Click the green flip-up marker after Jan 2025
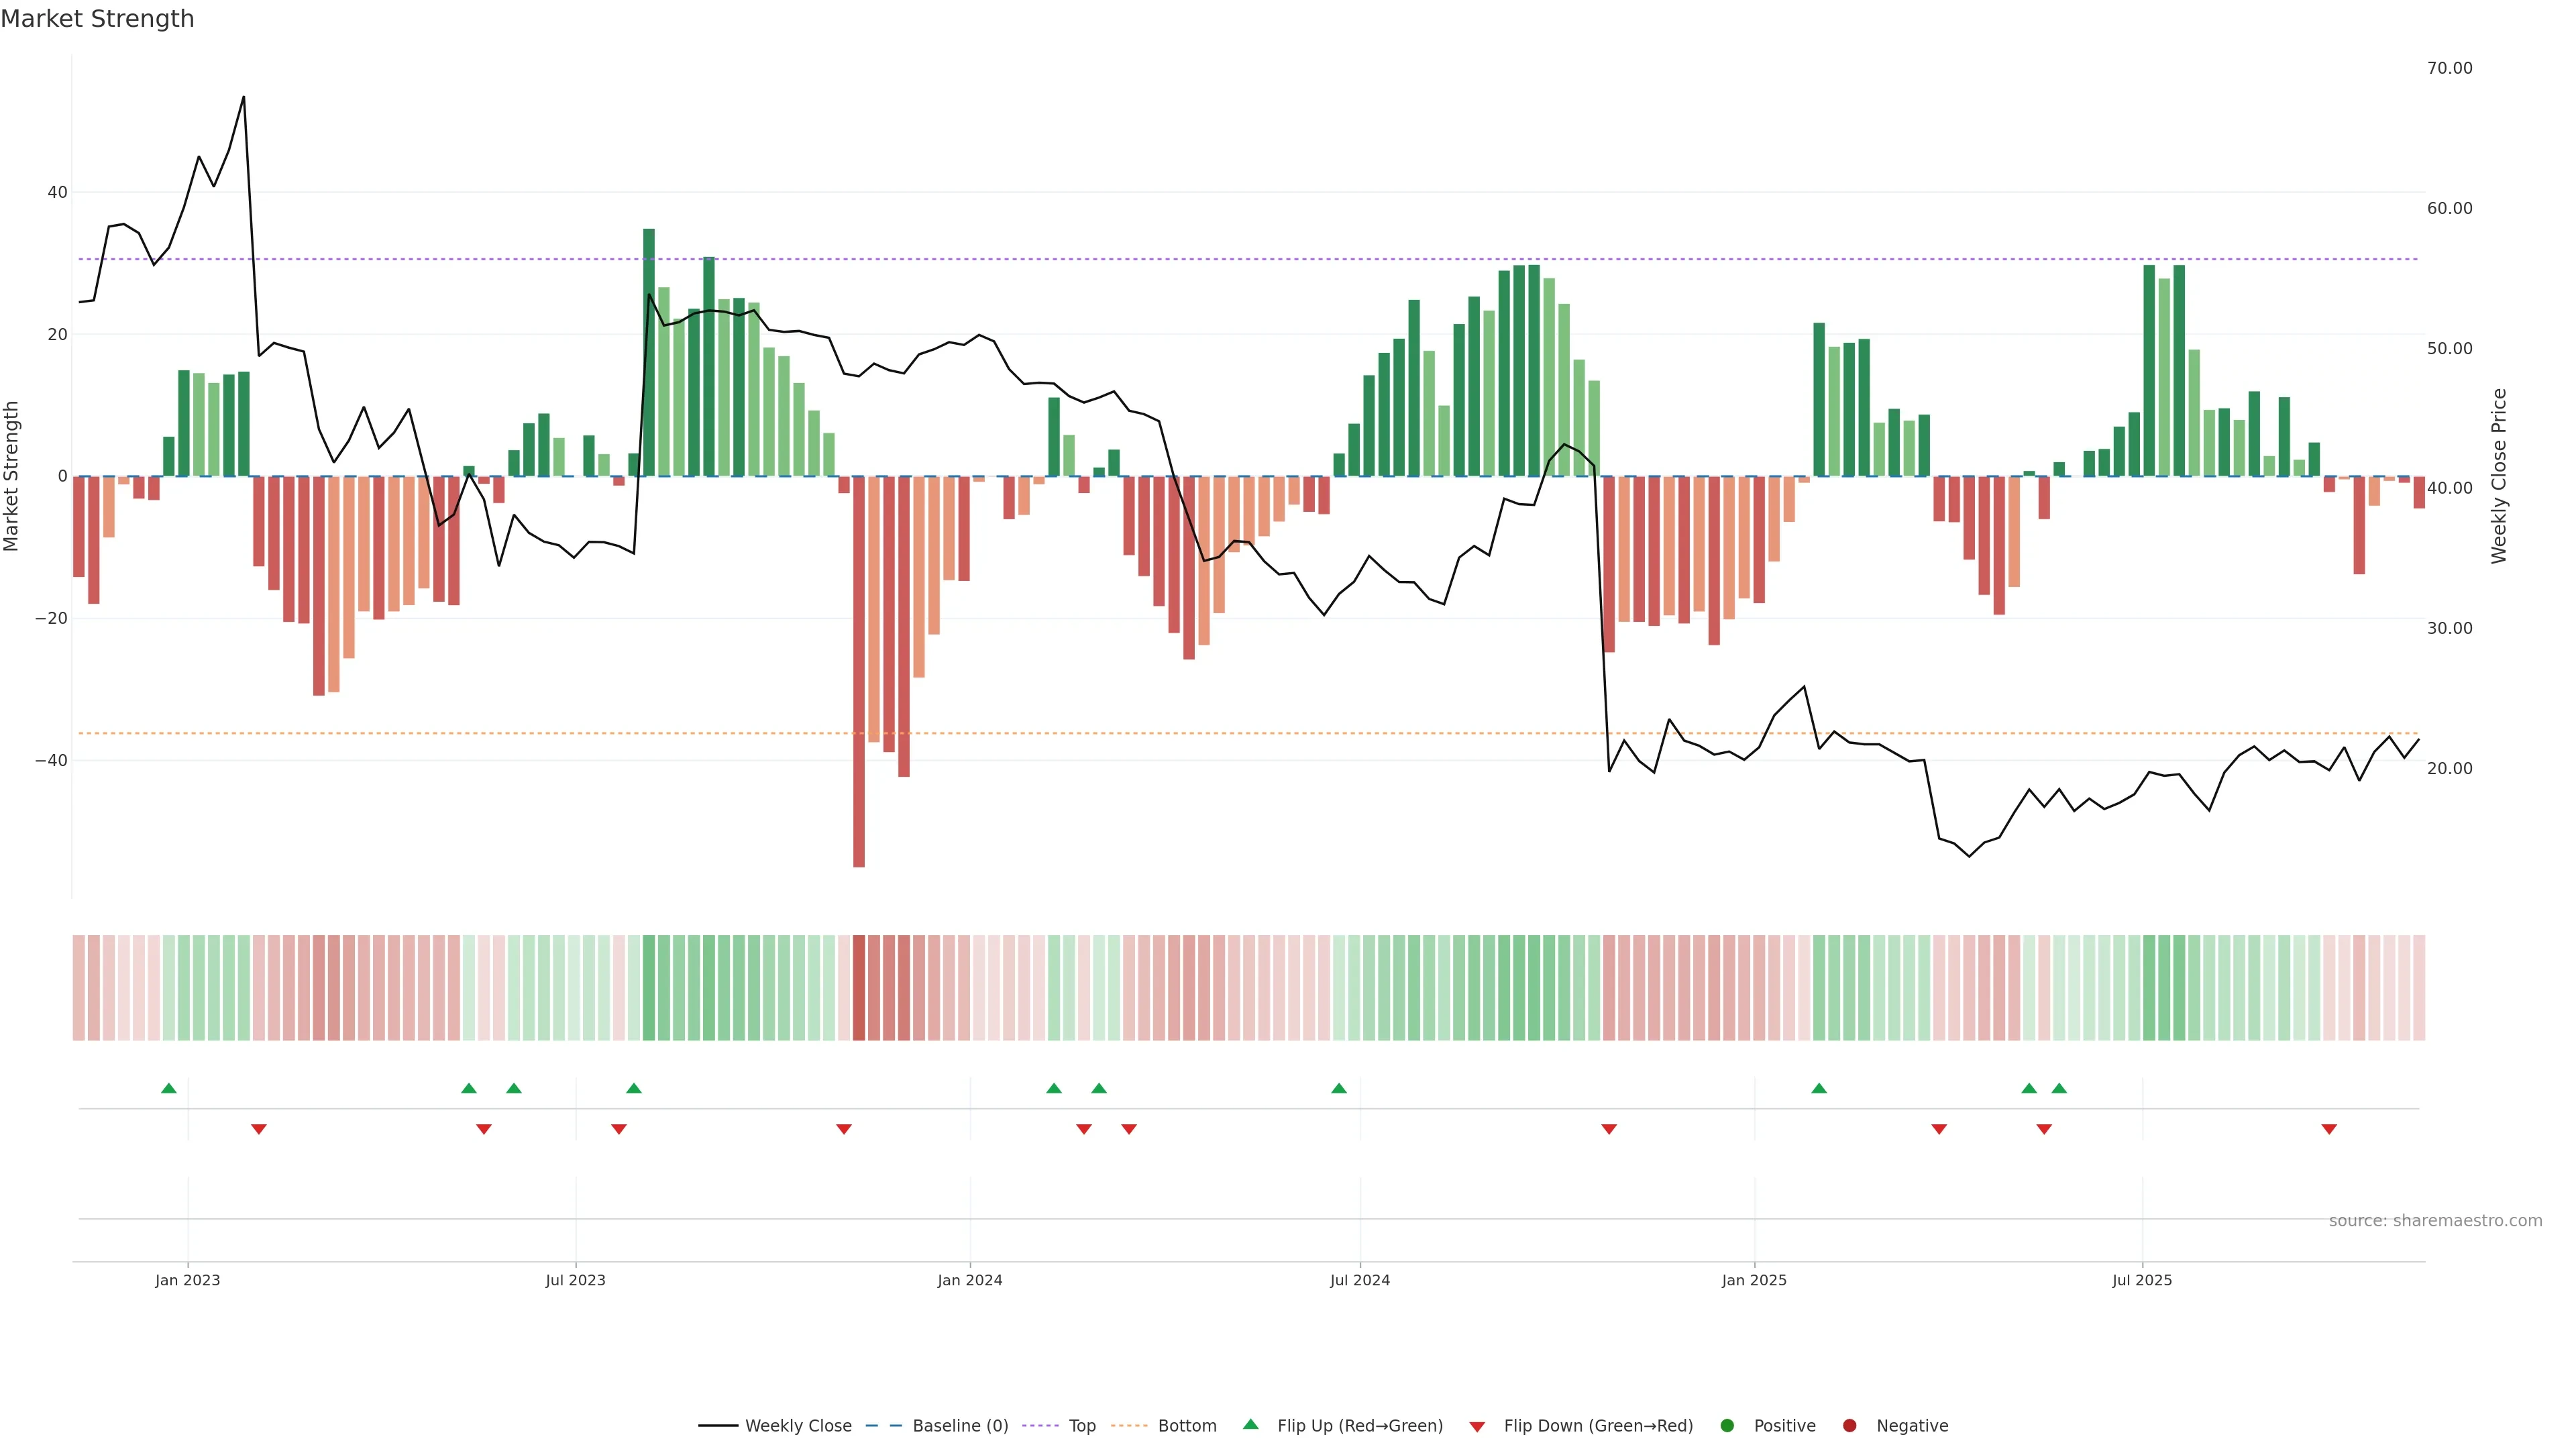 tap(1819, 1088)
